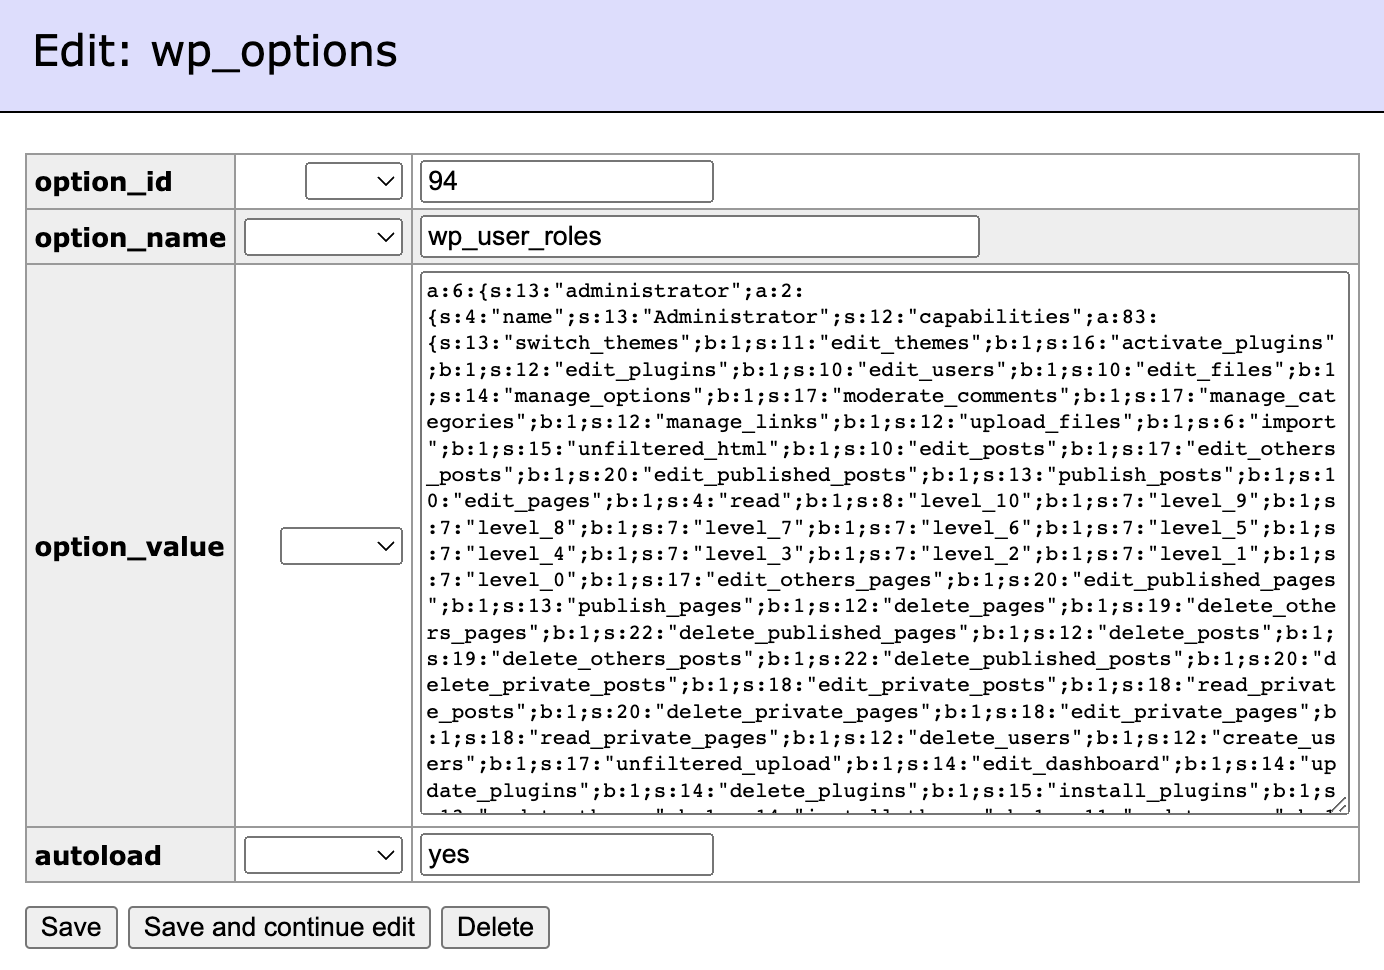Focus the wp_user_roles option_name field
The image size is (1384, 970).
[x=699, y=237]
